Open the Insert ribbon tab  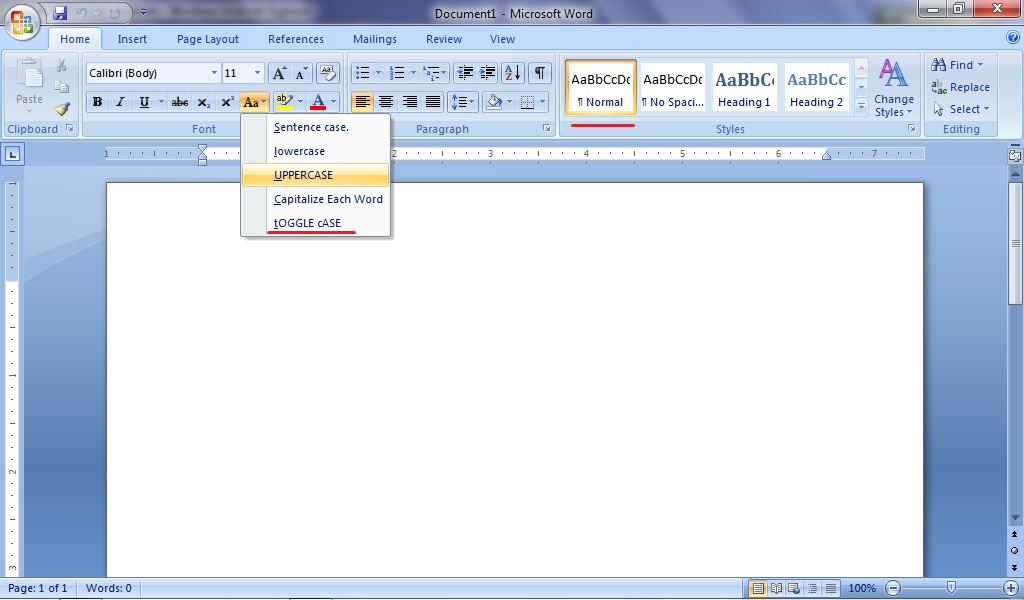132,39
